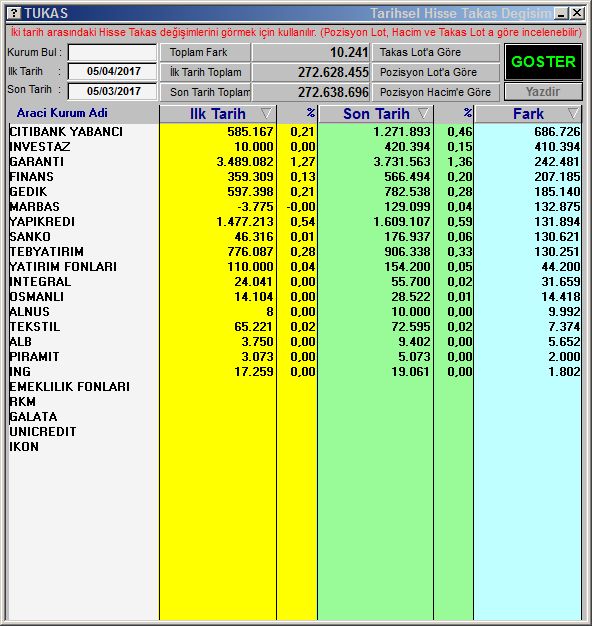Viewport: 592px width, 626px height.
Task: Open the Fark column sort arrow
Action: click(574, 114)
